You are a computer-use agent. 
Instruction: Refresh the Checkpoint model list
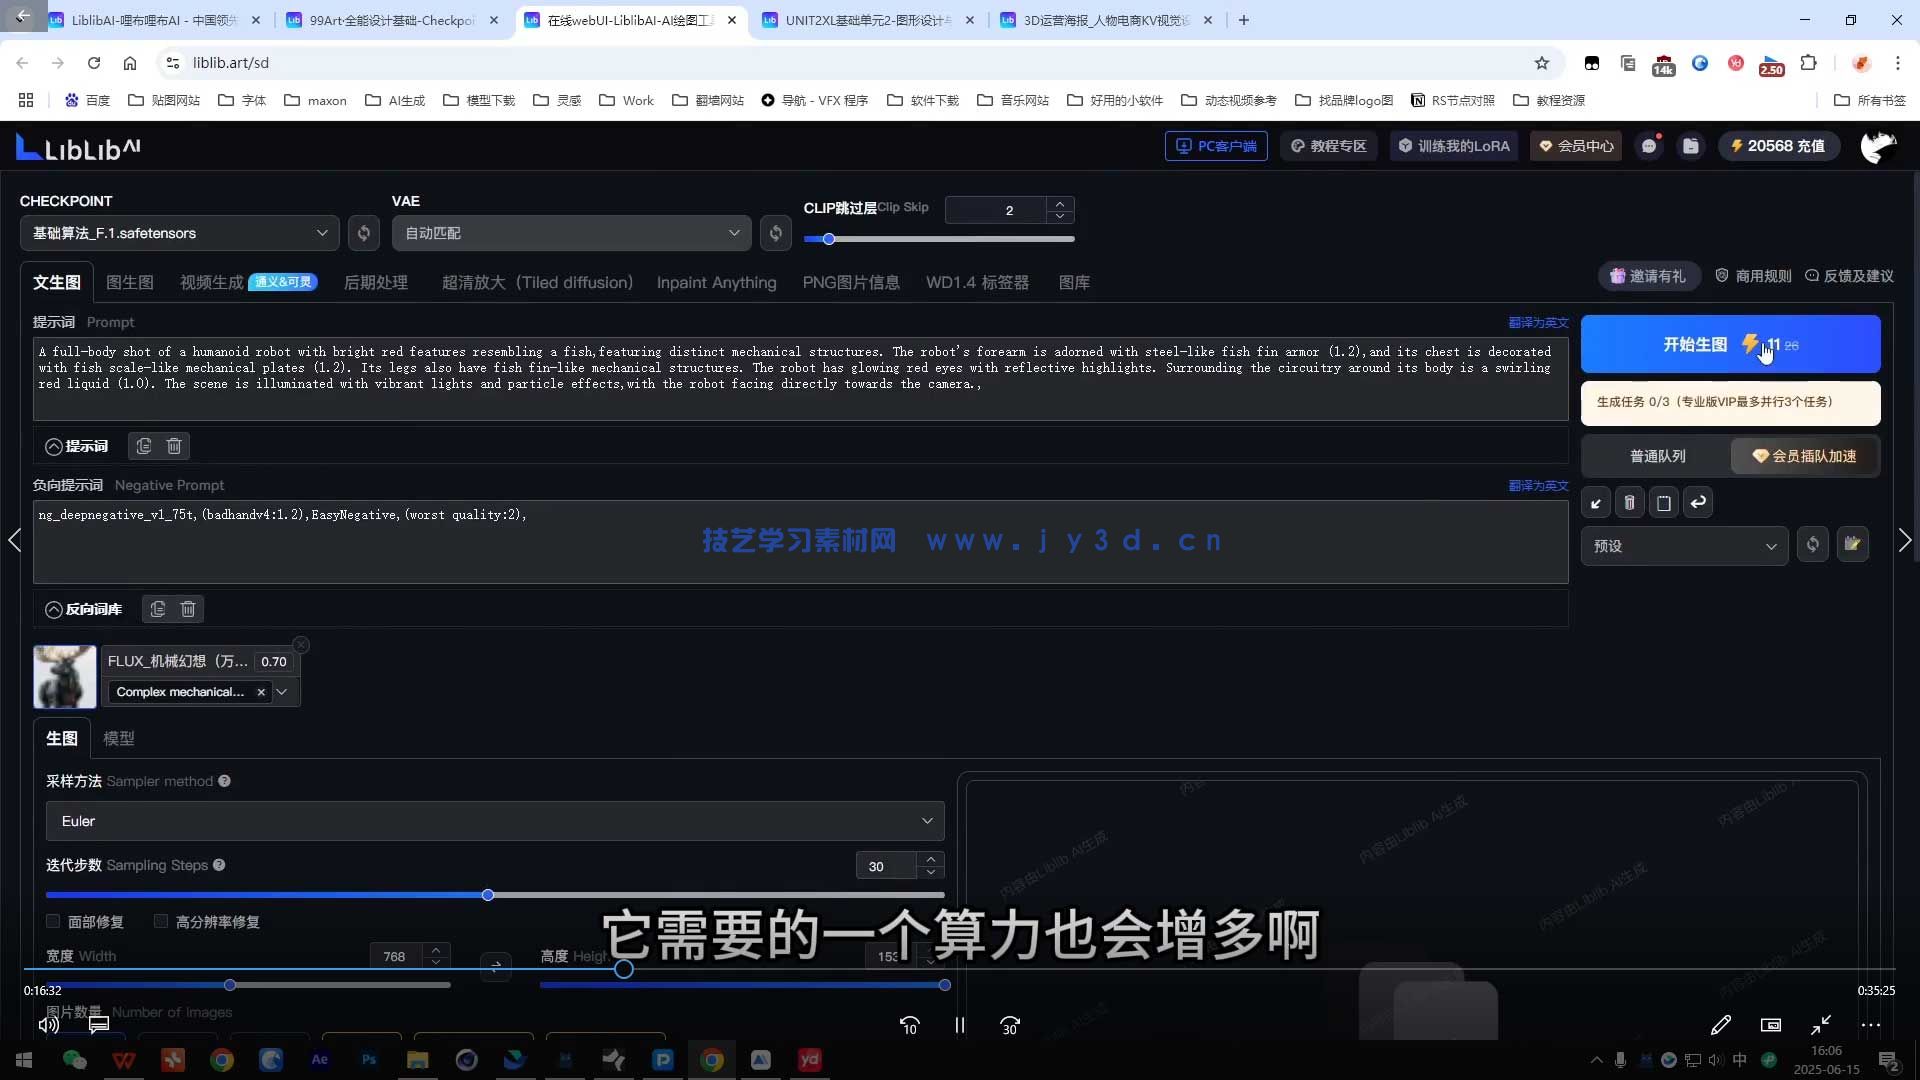point(363,233)
